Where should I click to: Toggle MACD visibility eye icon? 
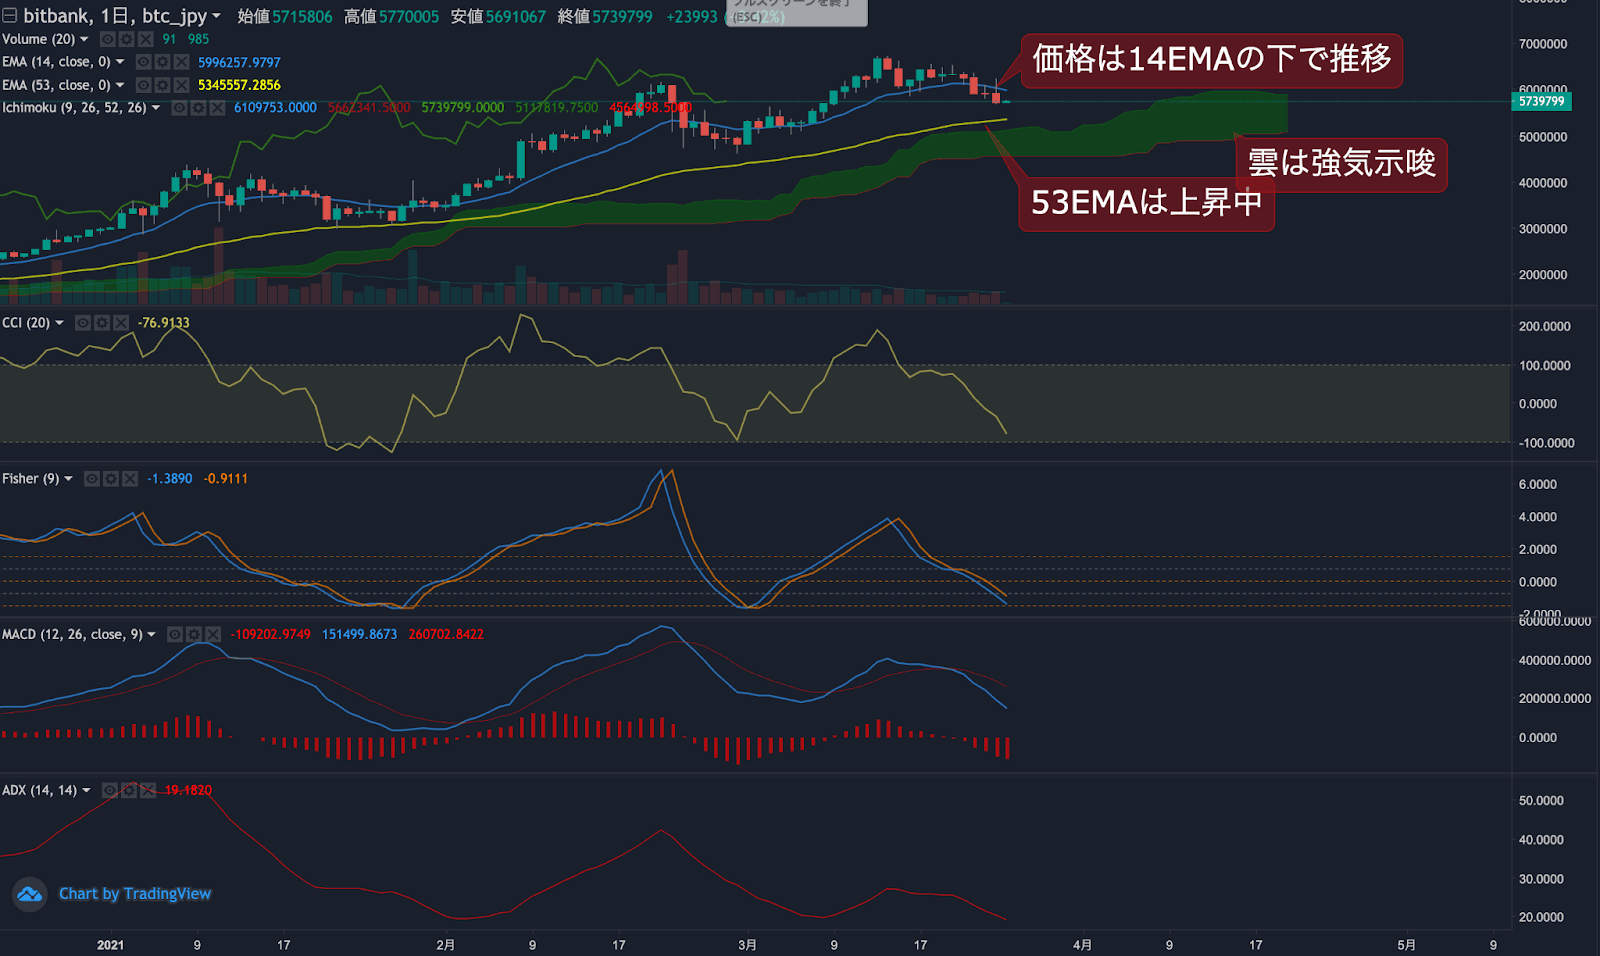(175, 635)
